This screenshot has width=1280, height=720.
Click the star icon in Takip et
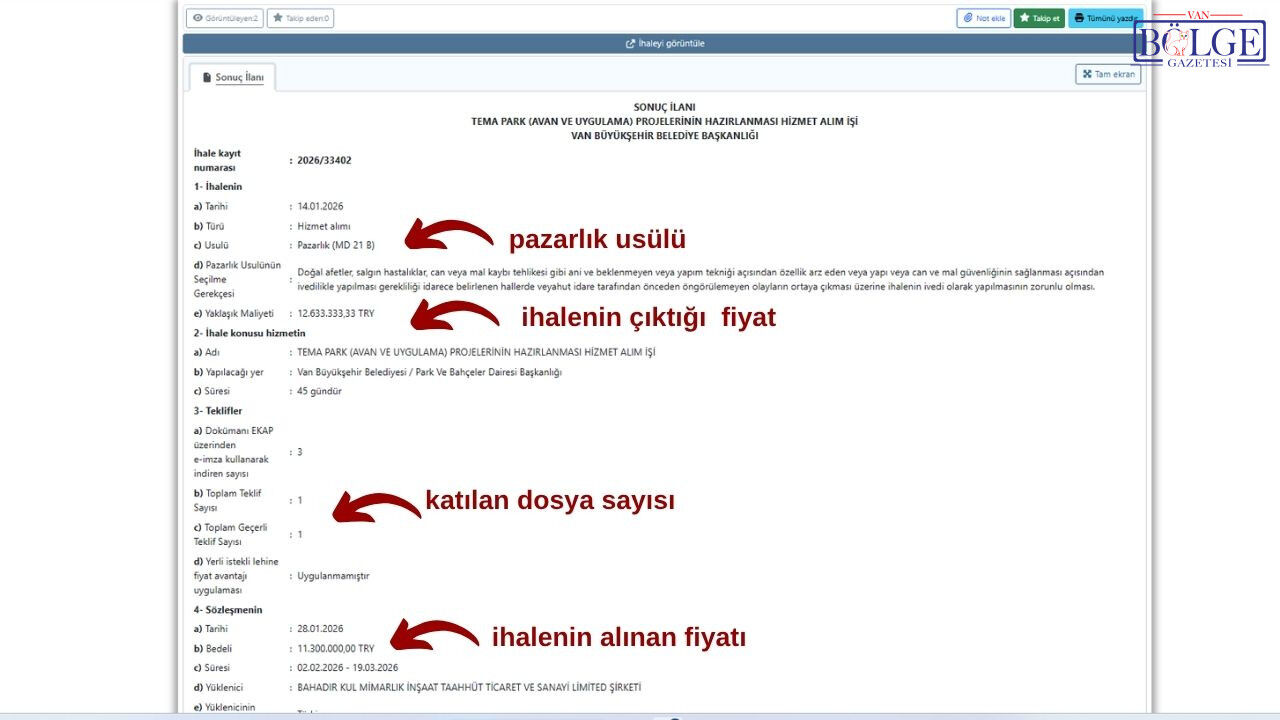tap(1024, 18)
